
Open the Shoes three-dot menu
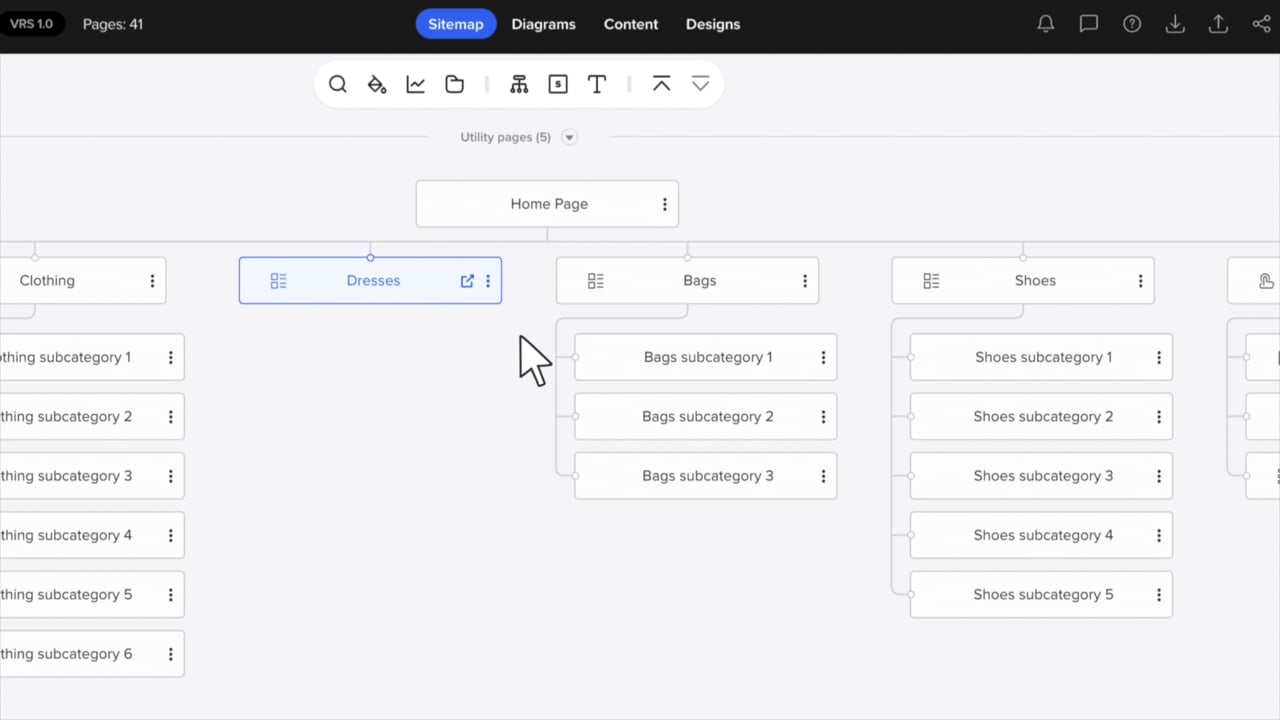(x=1140, y=281)
